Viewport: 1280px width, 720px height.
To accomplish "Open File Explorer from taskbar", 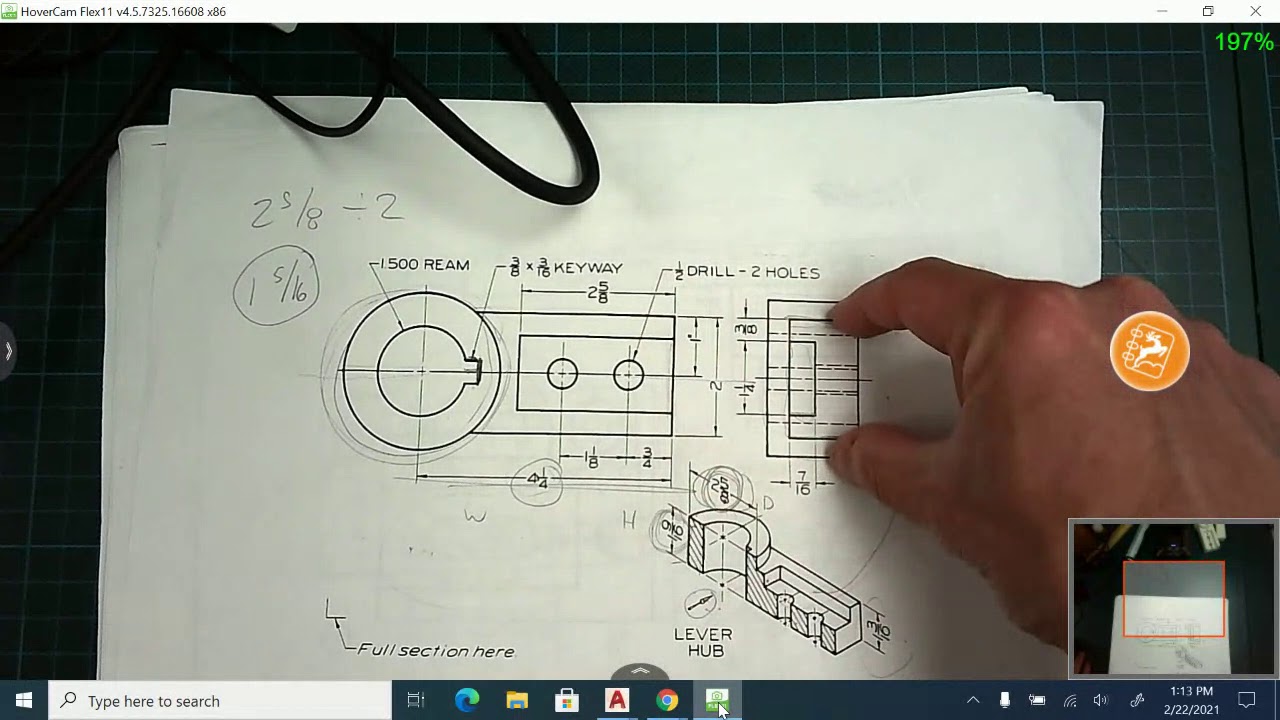I will click(x=517, y=701).
